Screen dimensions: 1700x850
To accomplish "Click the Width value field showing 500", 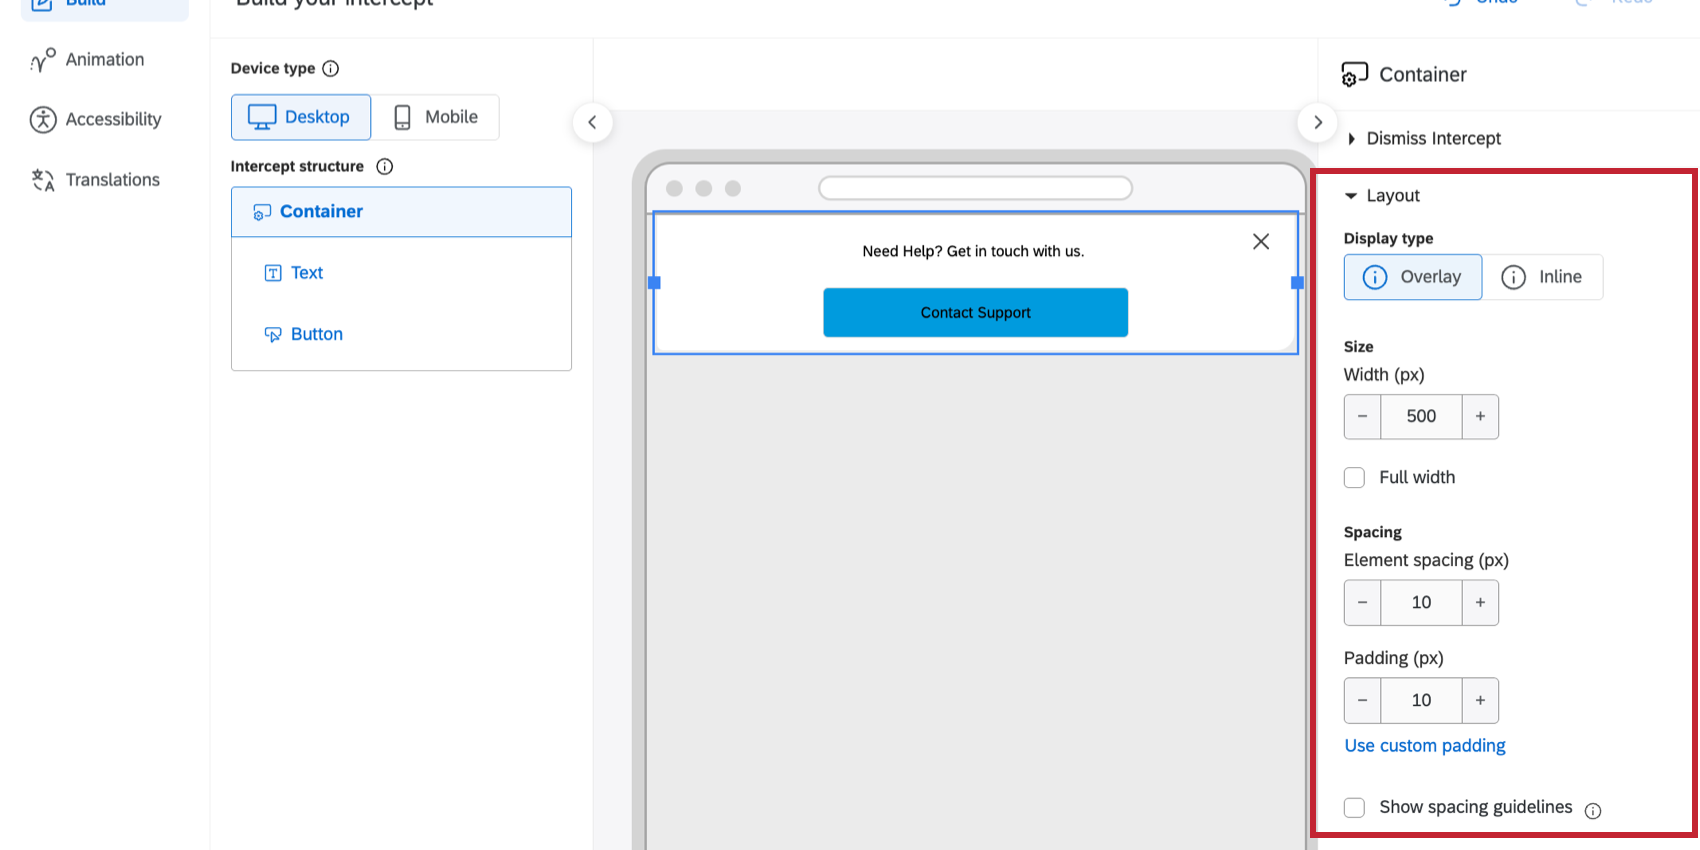I will click(x=1421, y=417).
